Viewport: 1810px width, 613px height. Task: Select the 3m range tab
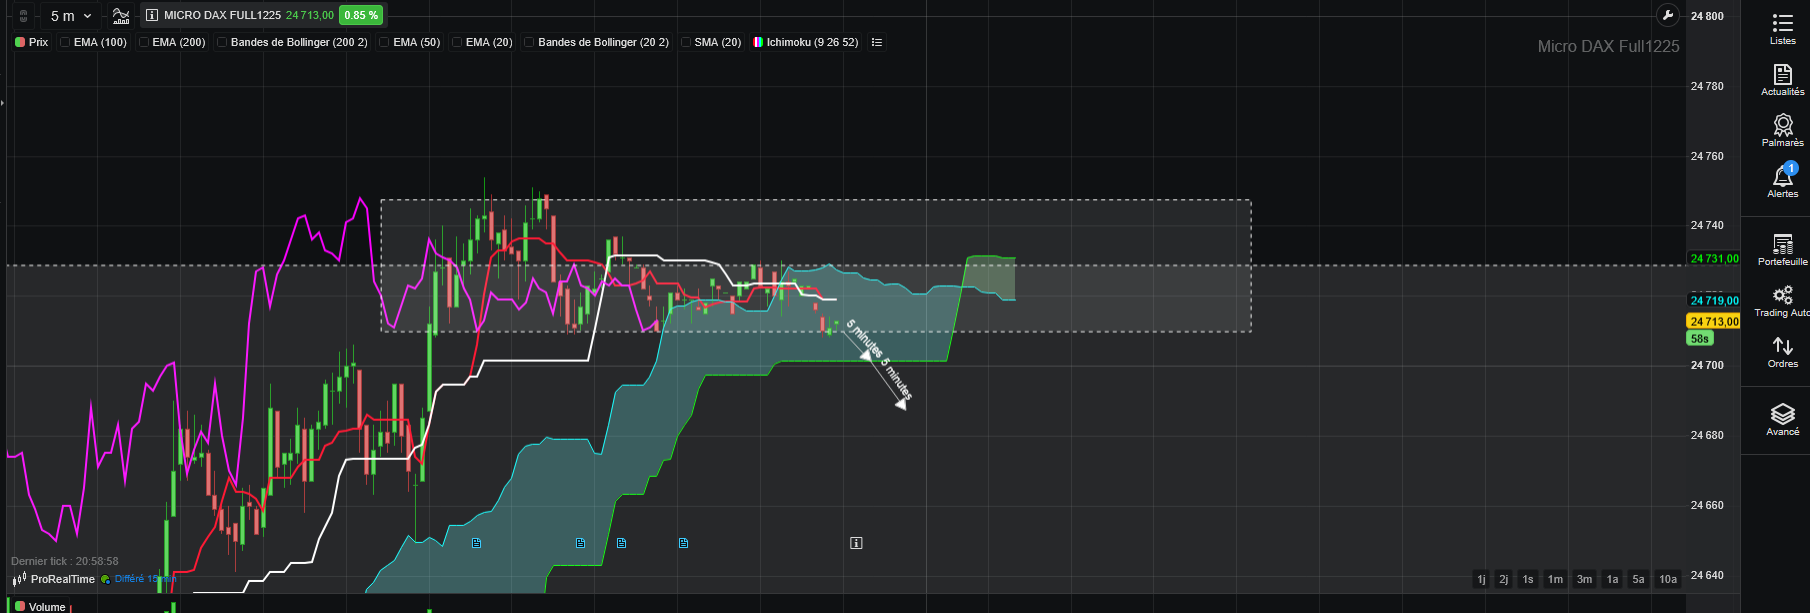[x=1584, y=579]
